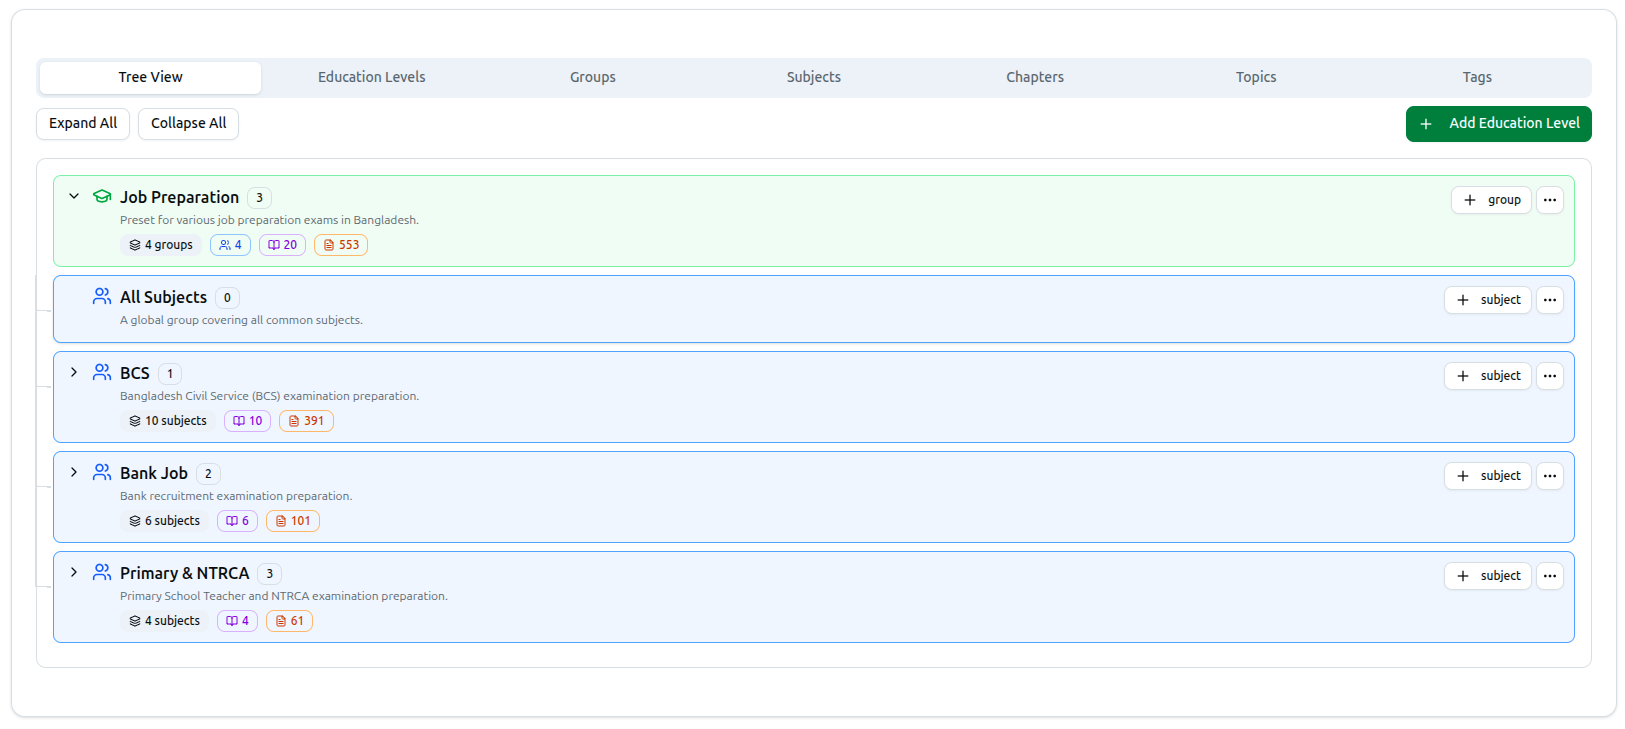Click the people icon beside Primary & NTRCA
Image resolution: width=1625 pixels, height=729 pixels.
click(x=102, y=573)
